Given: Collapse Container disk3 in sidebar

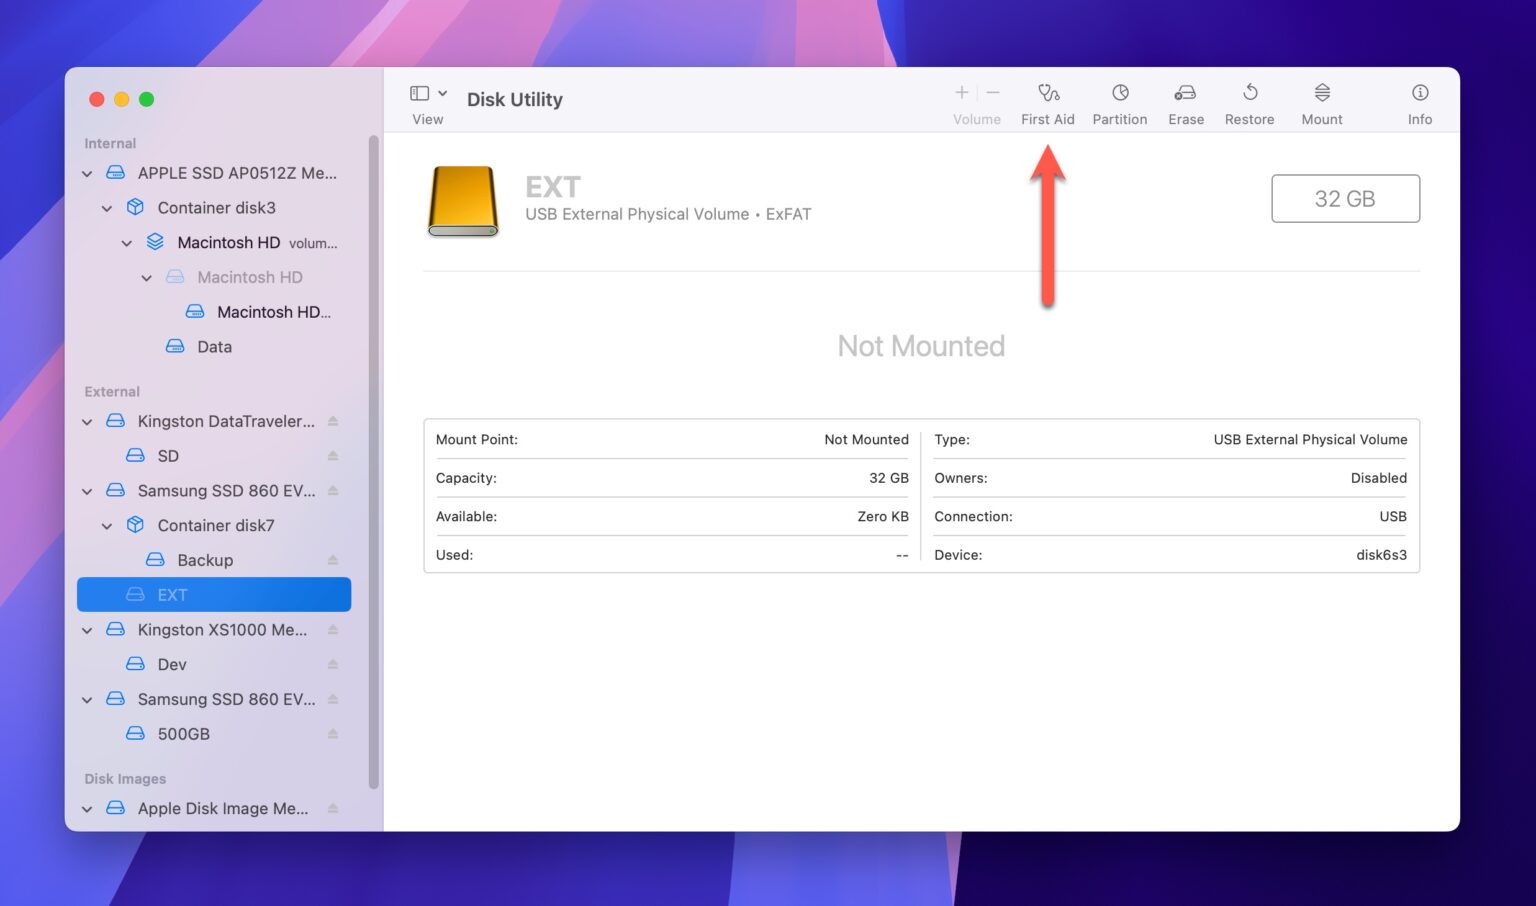Looking at the screenshot, I should [107, 207].
